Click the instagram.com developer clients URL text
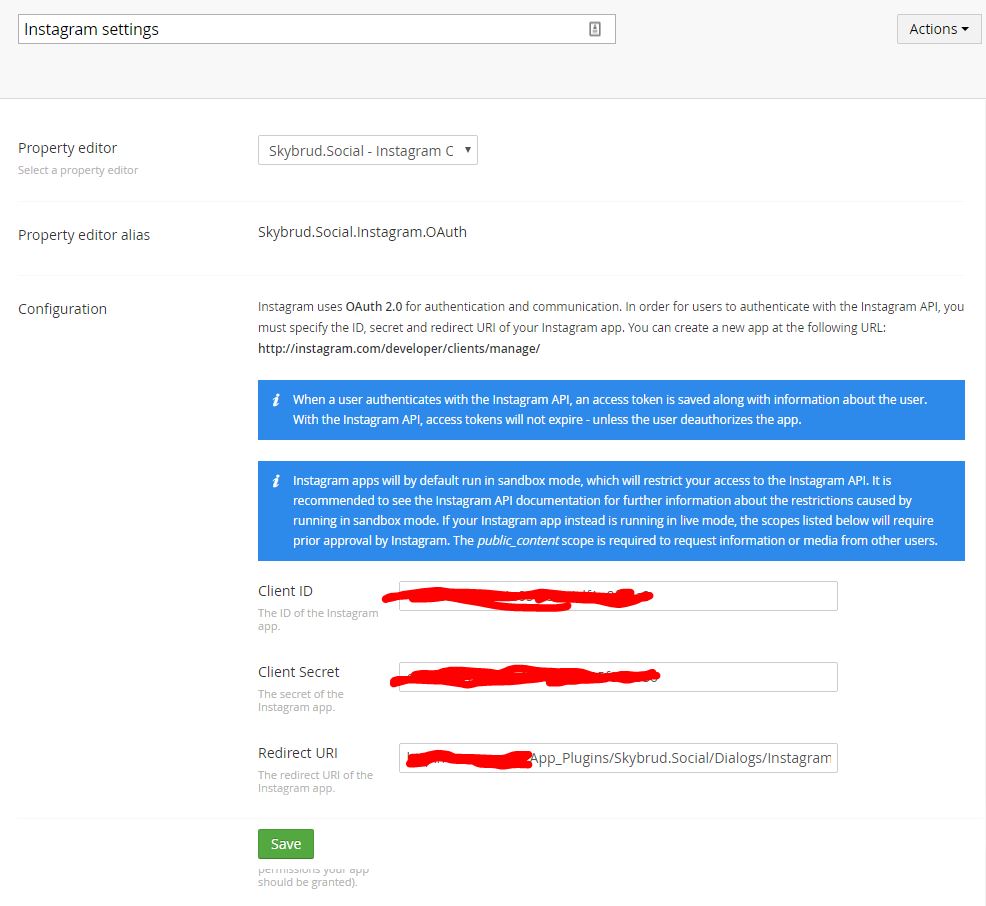The image size is (986, 906). (399, 348)
